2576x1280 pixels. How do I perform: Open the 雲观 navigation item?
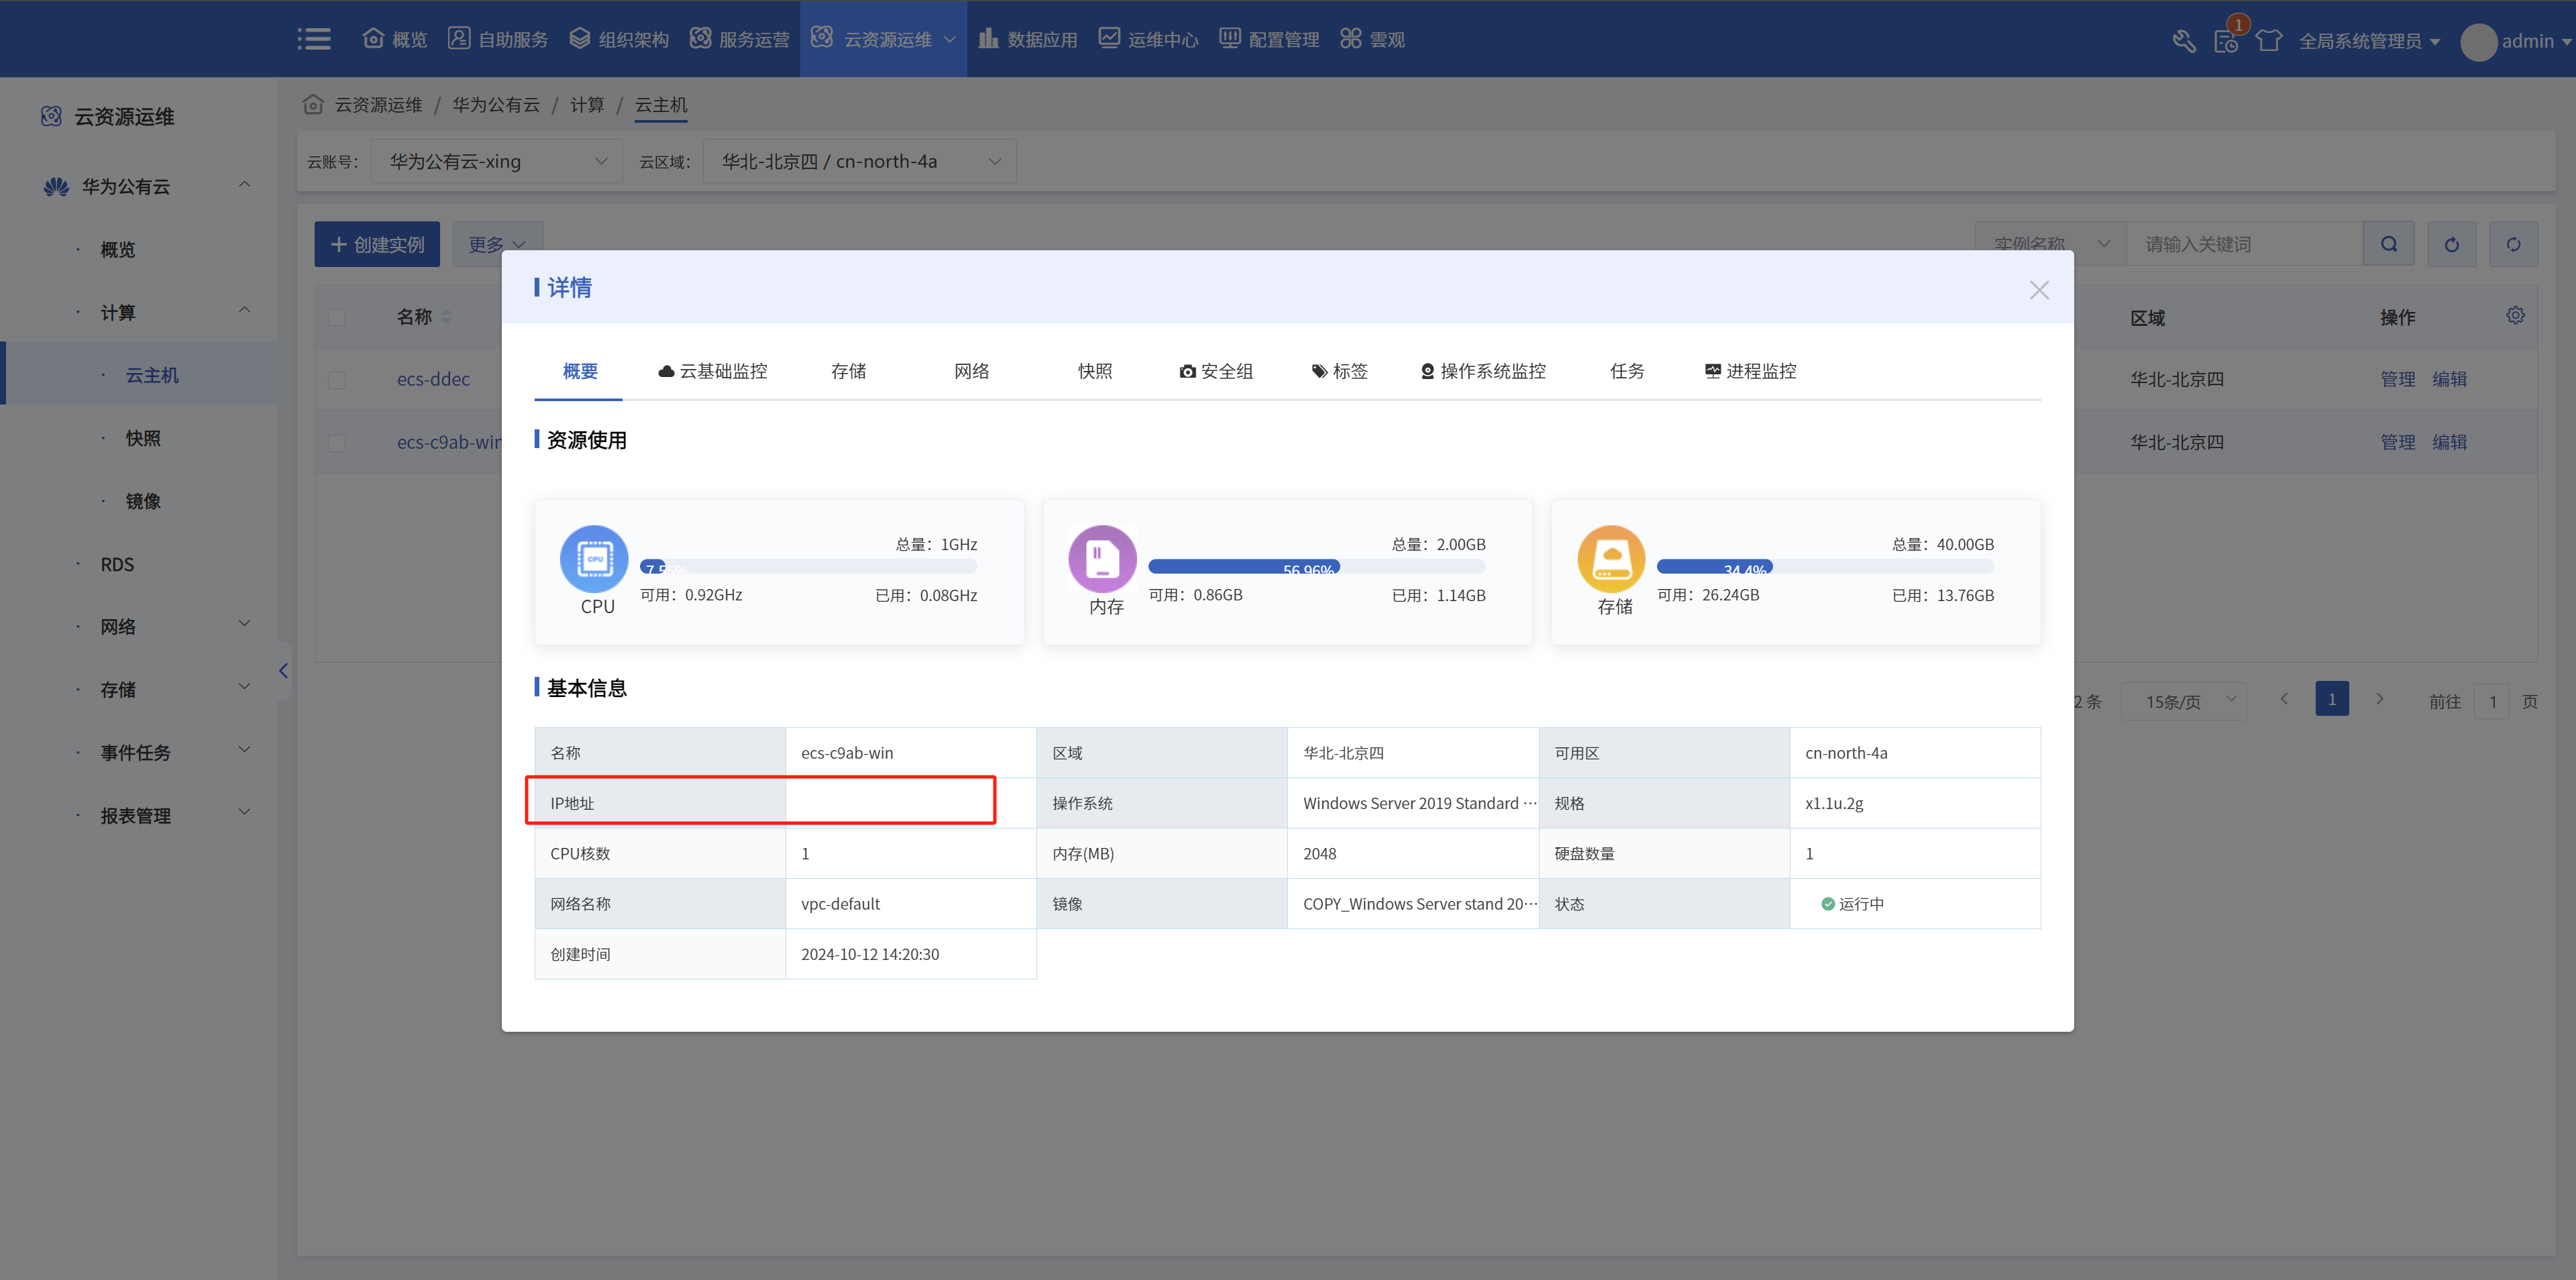1372,39
